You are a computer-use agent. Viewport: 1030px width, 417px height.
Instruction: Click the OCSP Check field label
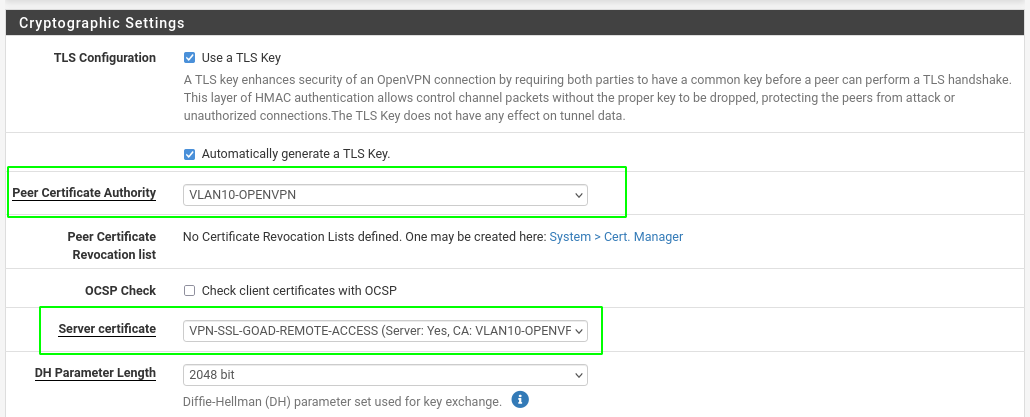pos(120,290)
